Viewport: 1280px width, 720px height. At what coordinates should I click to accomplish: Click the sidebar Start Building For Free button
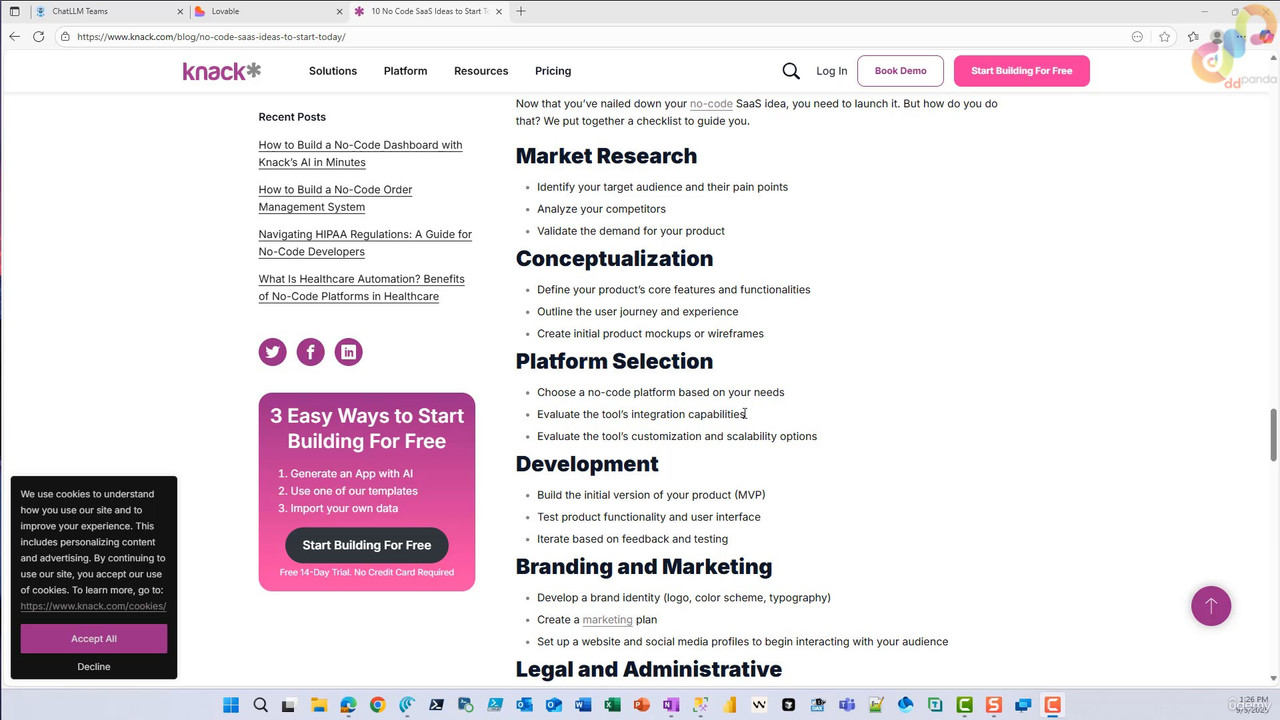pyautogui.click(x=367, y=545)
